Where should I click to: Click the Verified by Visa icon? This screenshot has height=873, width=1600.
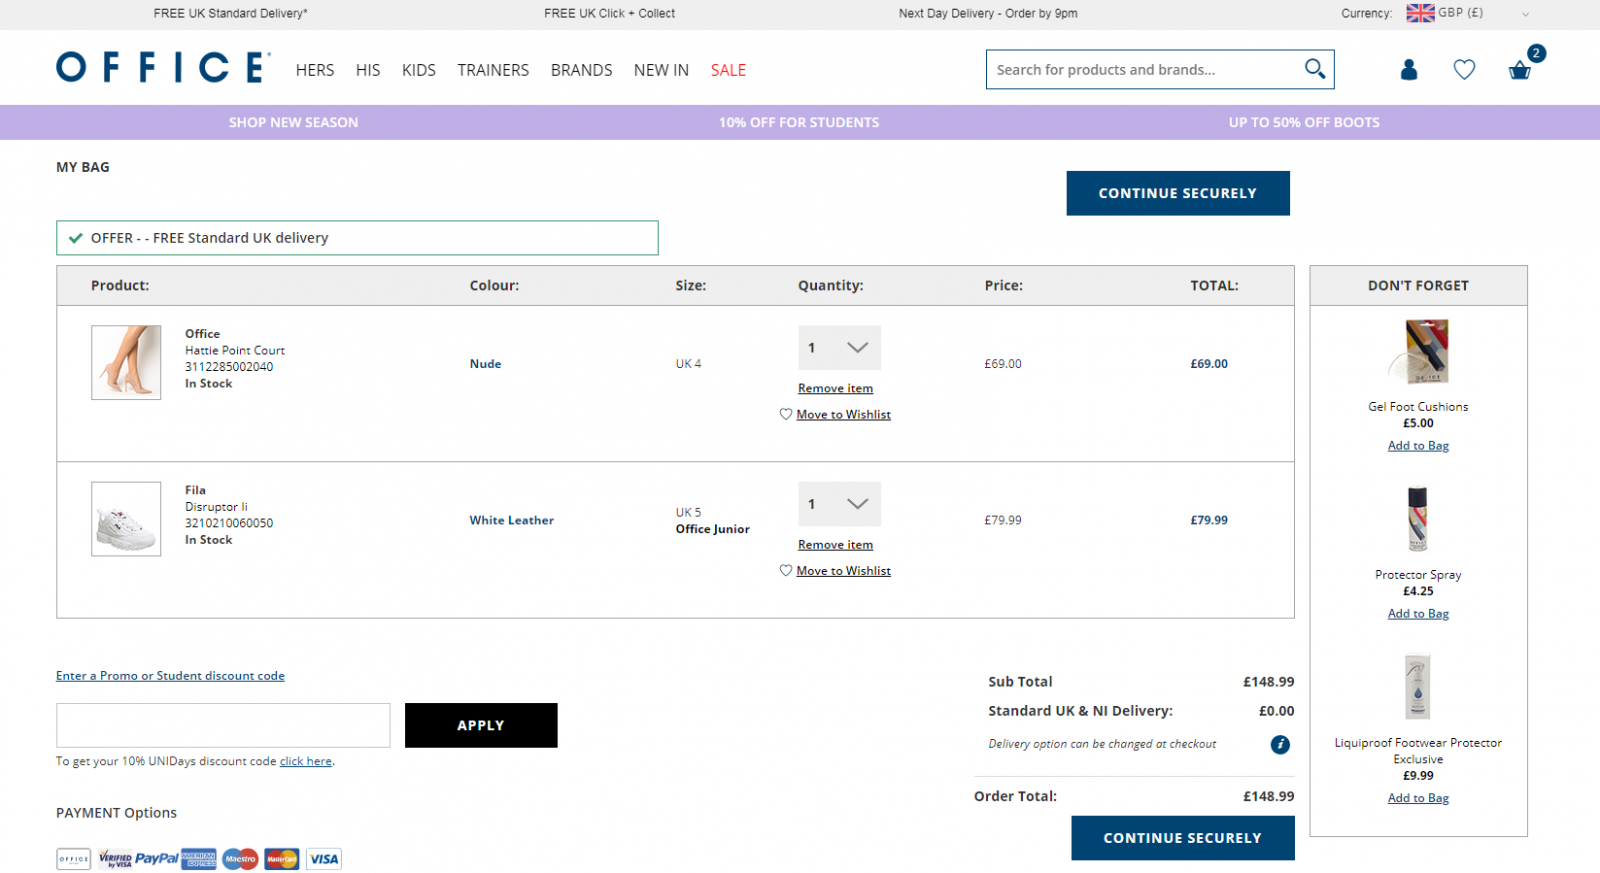(115, 859)
